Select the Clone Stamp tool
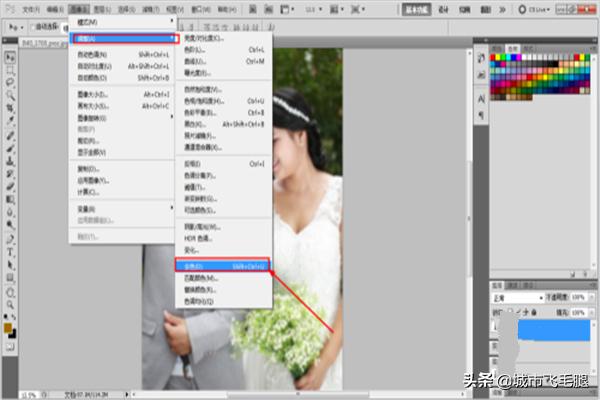The width and height of the screenshot is (600, 400). coord(10,161)
